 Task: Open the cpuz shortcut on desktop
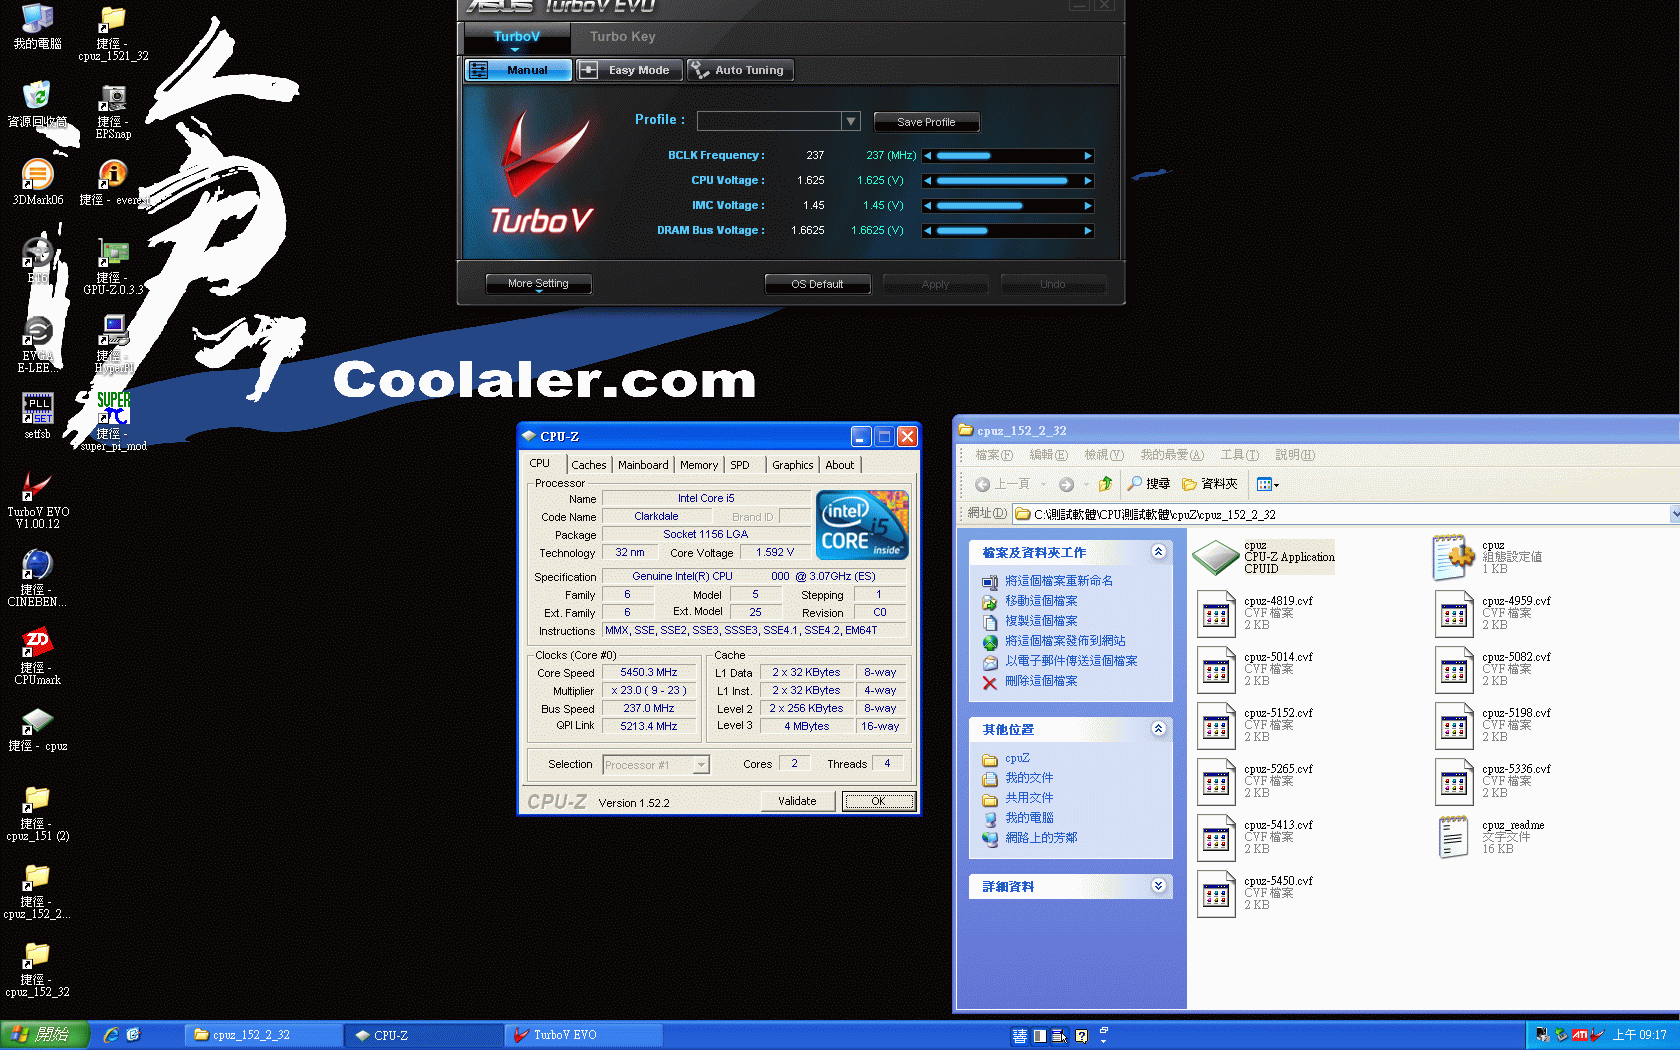point(38,730)
